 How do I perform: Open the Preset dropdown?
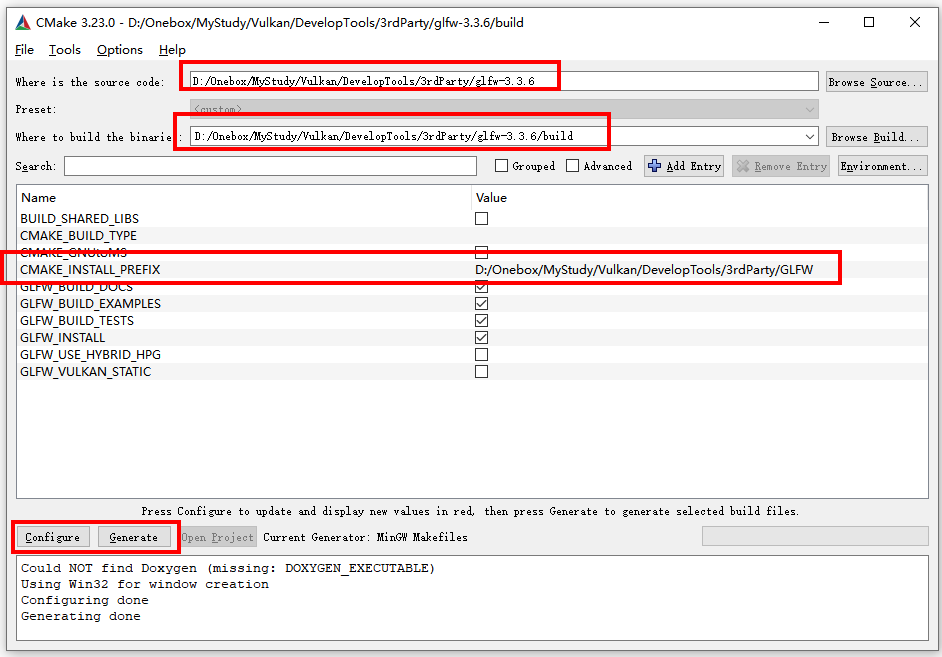point(504,109)
